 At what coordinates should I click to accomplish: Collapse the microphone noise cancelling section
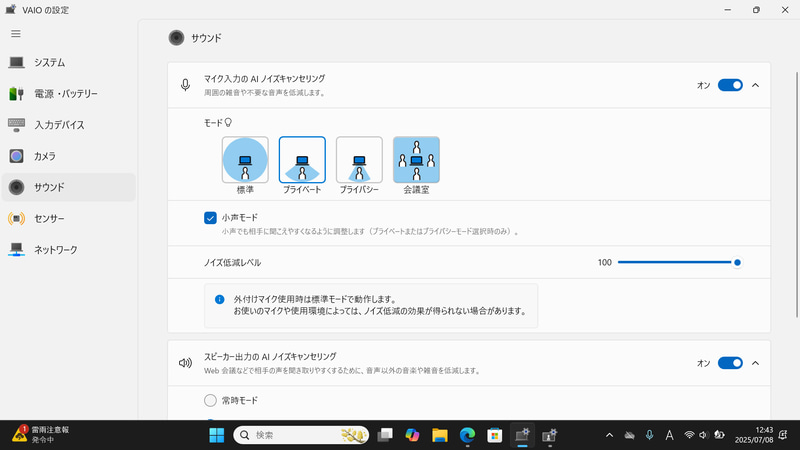(x=756, y=85)
